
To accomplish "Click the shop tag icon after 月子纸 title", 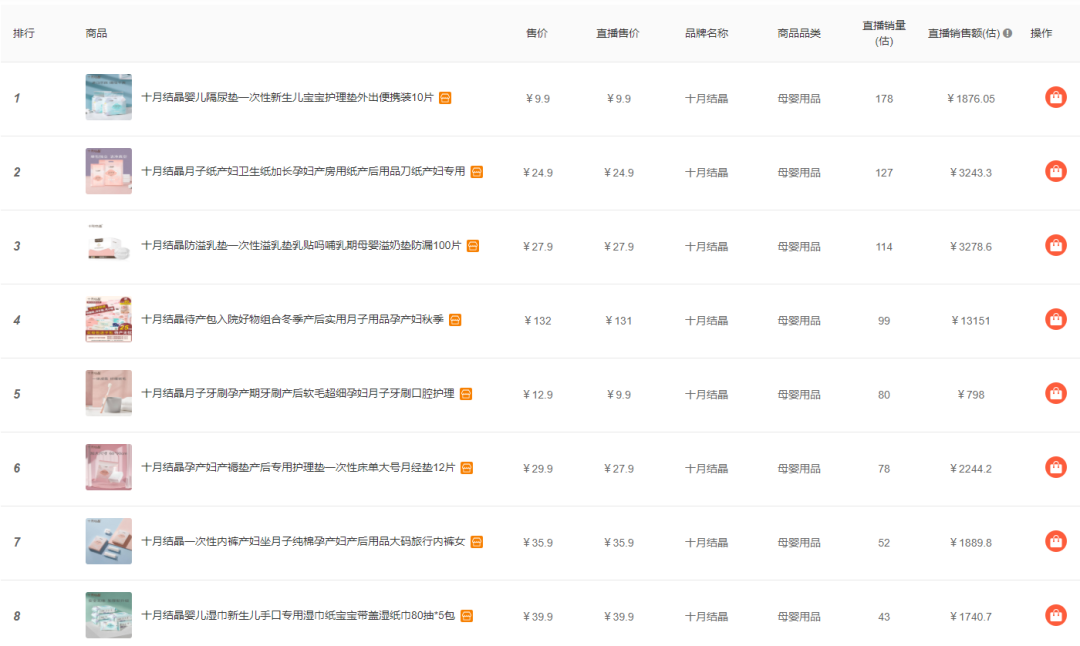I will [x=477, y=172].
